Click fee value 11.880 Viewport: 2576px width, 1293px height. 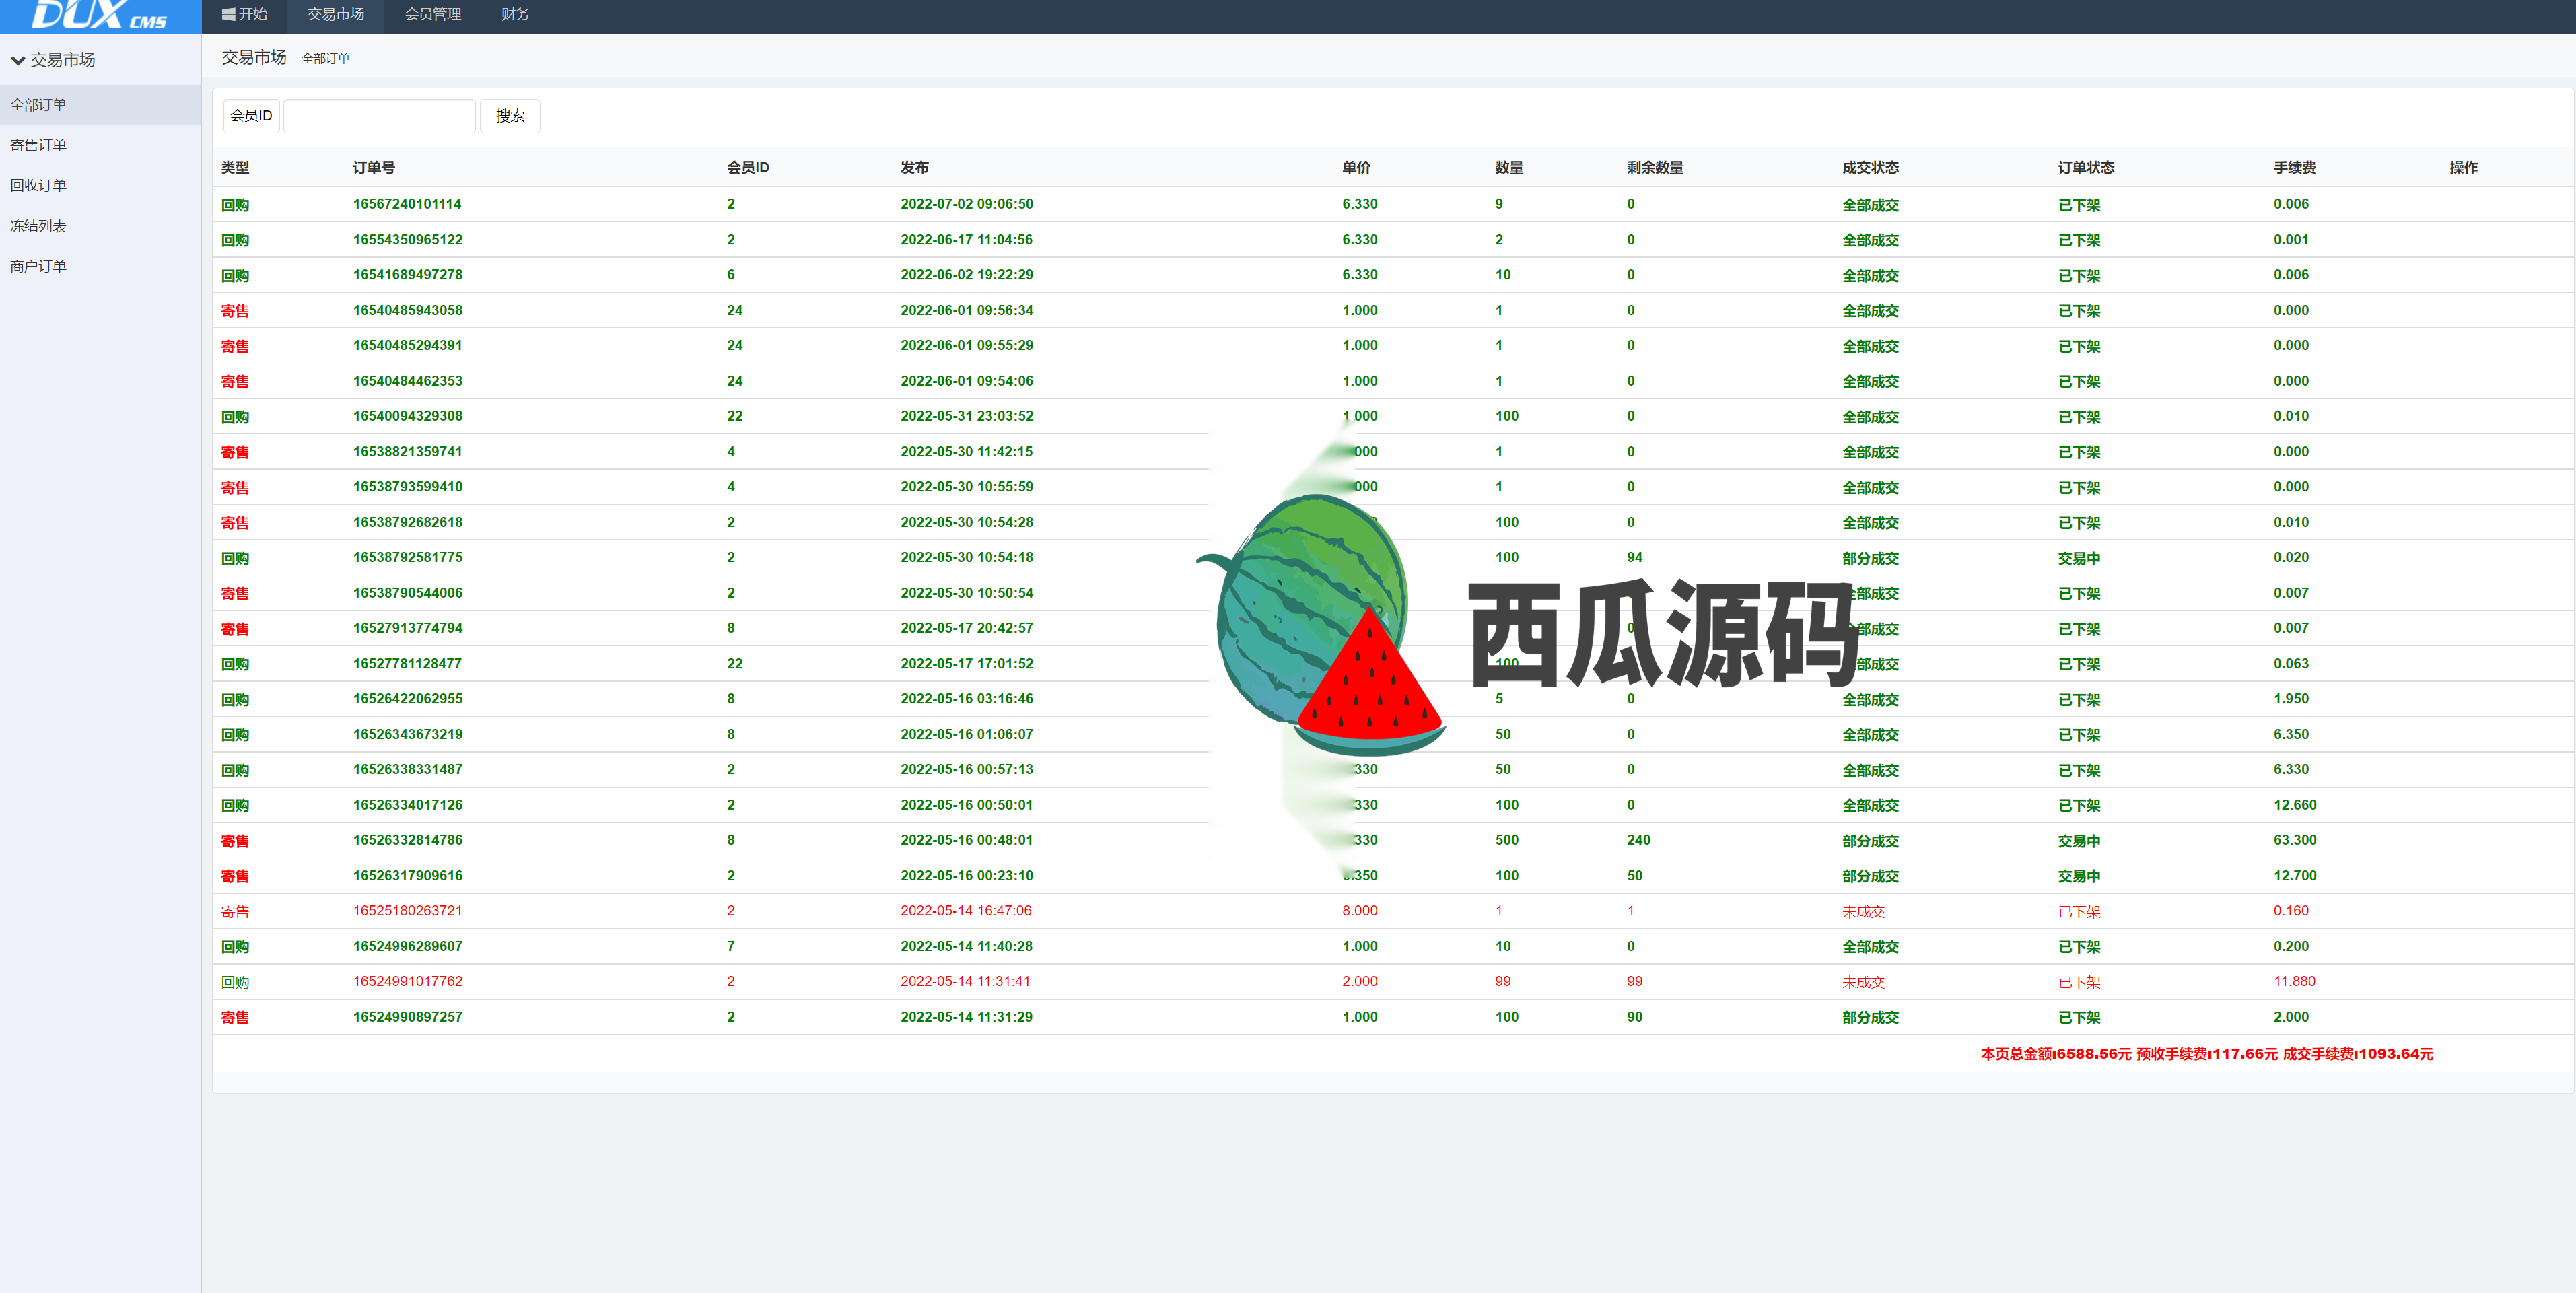(2294, 982)
